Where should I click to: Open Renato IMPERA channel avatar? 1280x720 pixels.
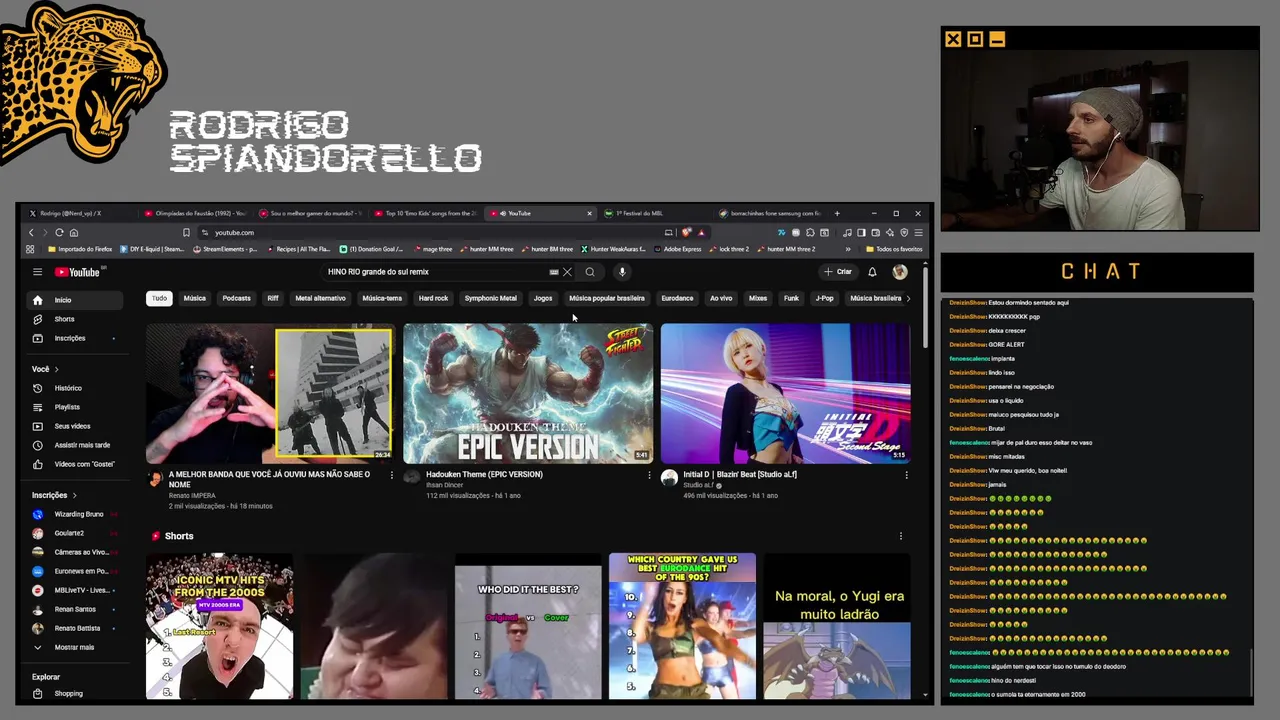coord(155,479)
